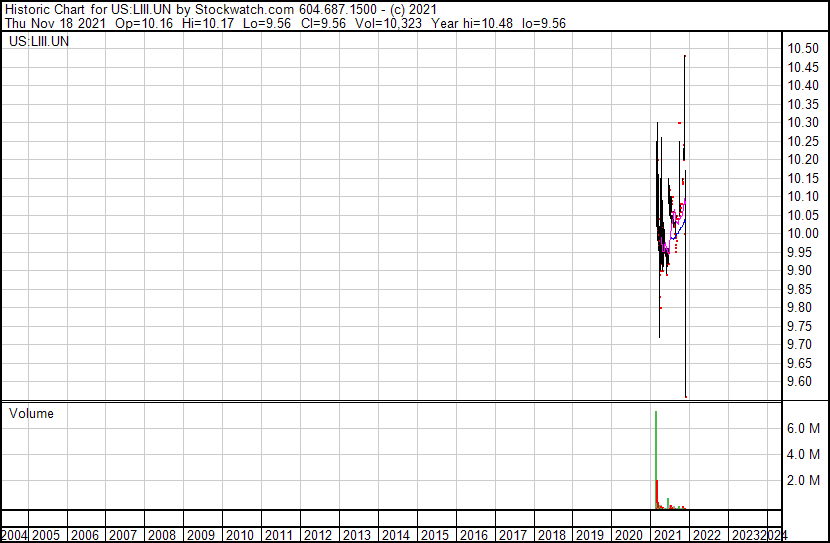Click the 9.95 price axis label

(x=799, y=252)
